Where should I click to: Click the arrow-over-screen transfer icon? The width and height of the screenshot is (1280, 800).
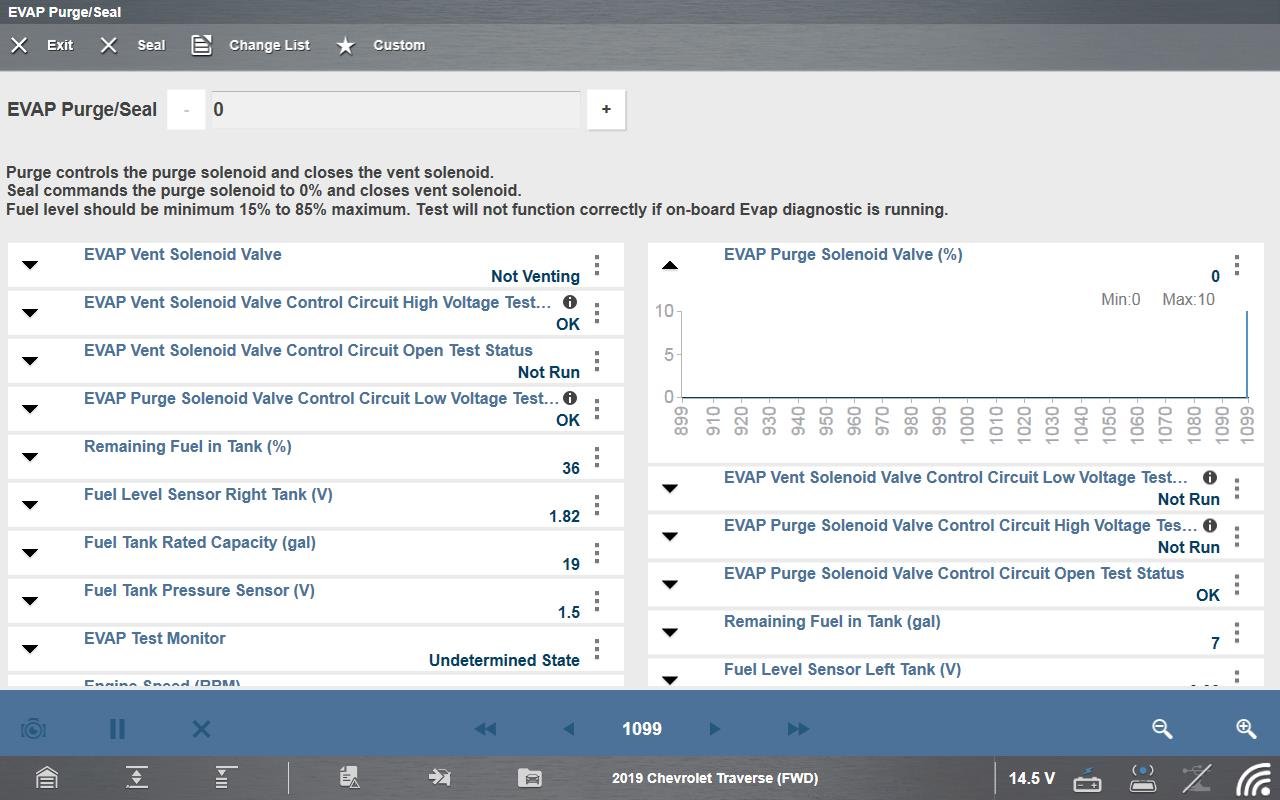tap(439, 778)
